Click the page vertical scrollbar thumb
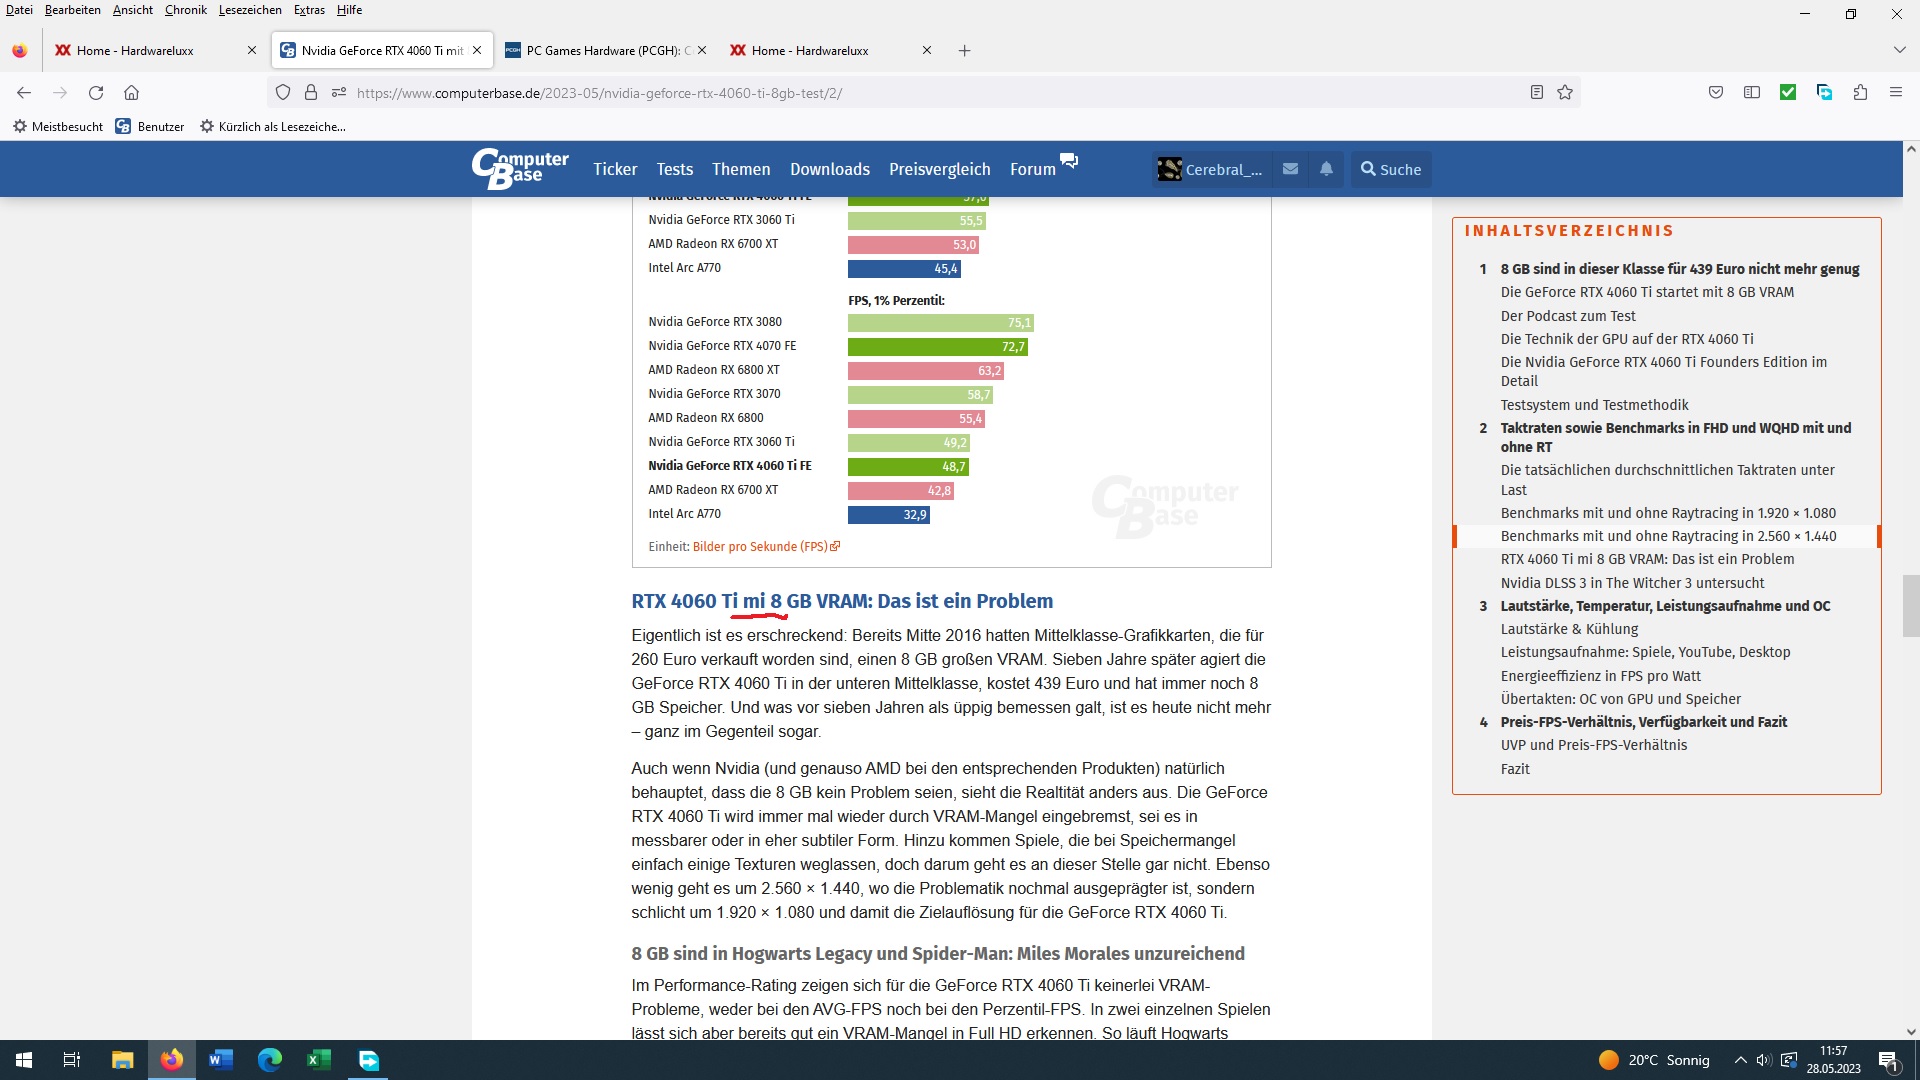The height and width of the screenshot is (1080, 1920). point(1910,605)
